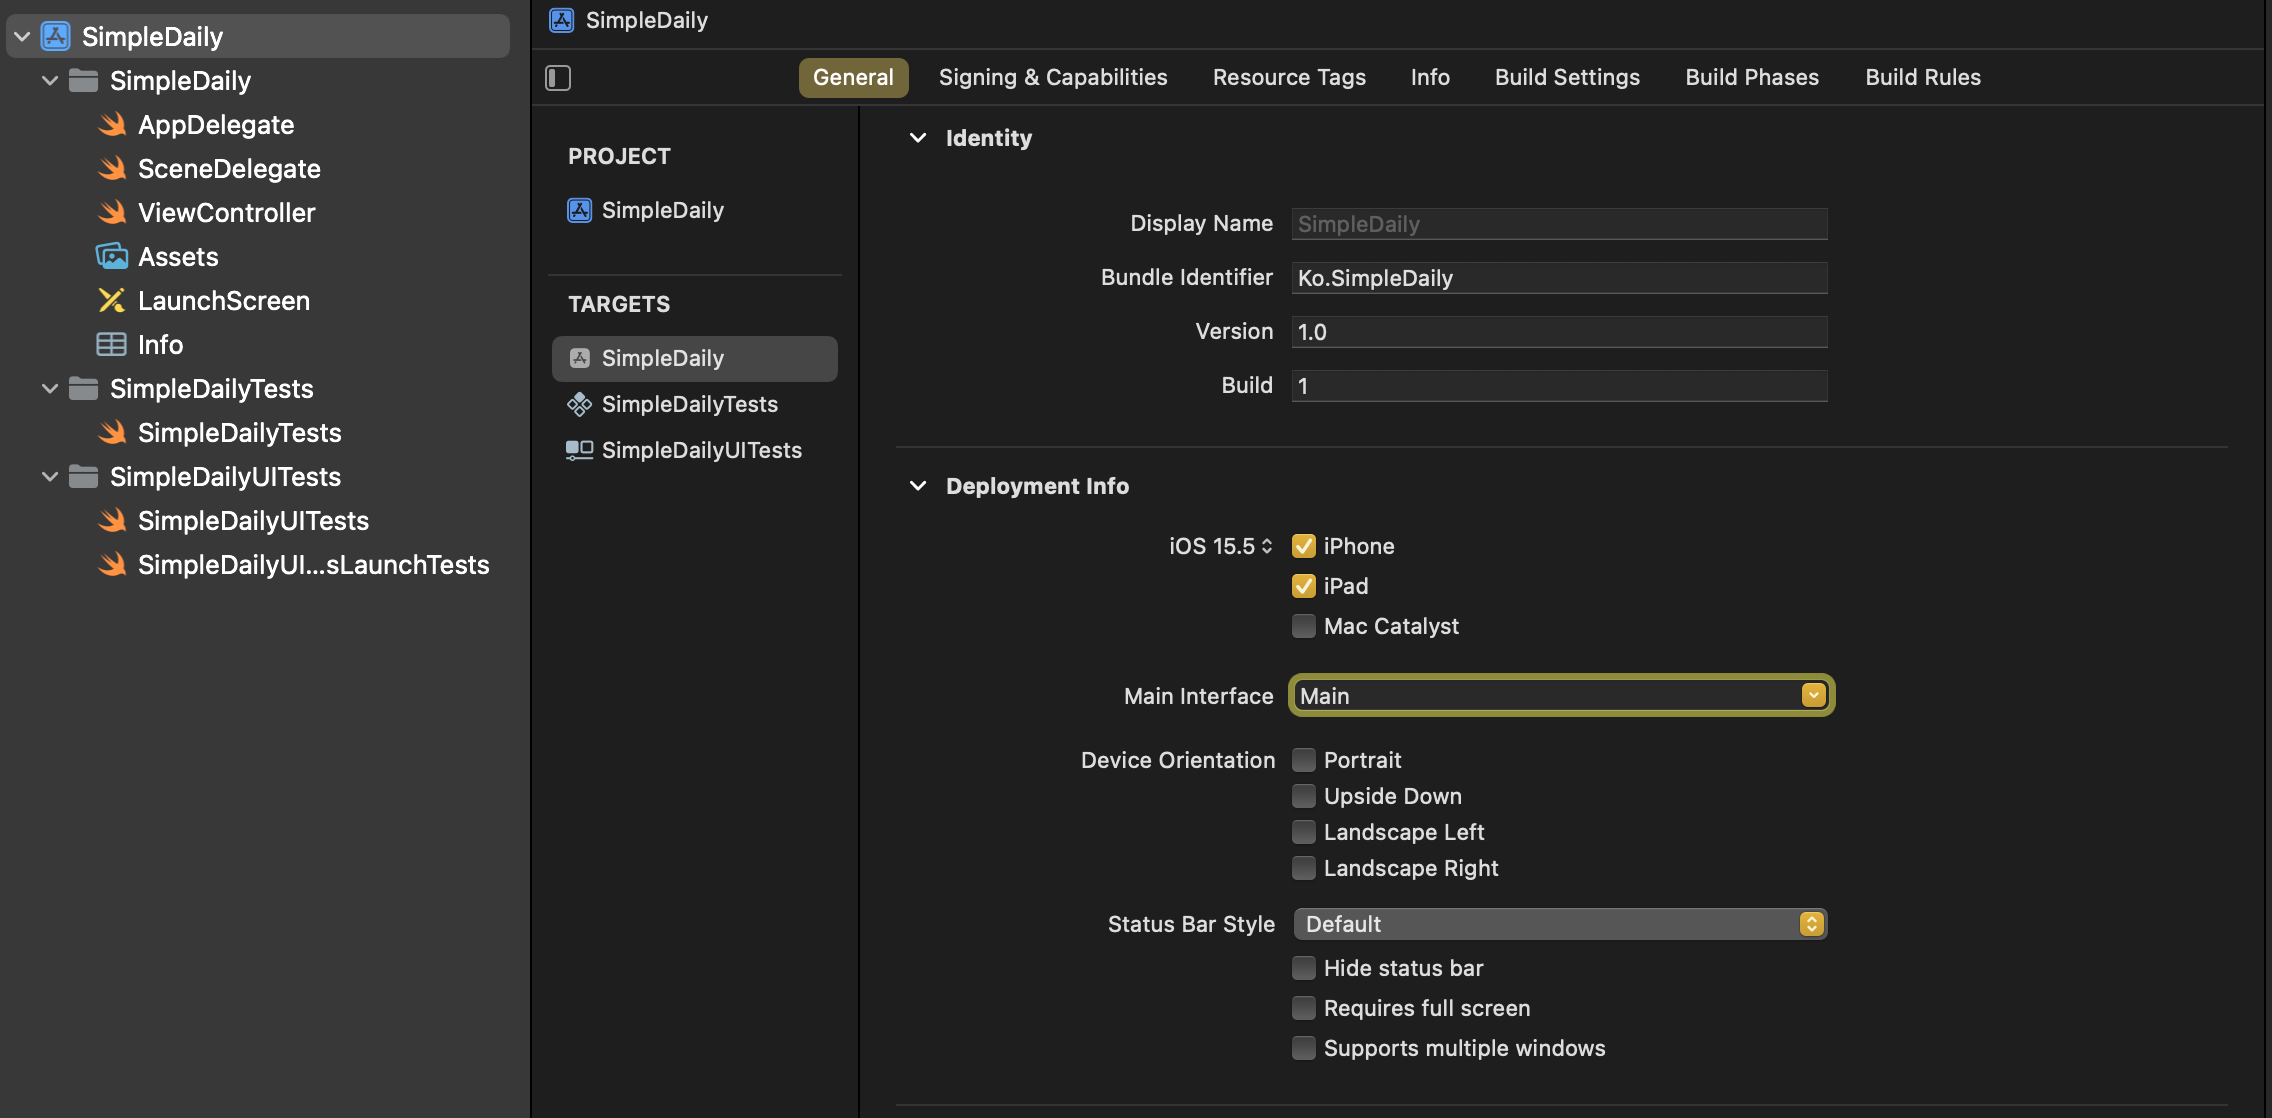Open the Status Bar Style dropdown
The width and height of the screenshot is (2272, 1118).
click(1811, 924)
